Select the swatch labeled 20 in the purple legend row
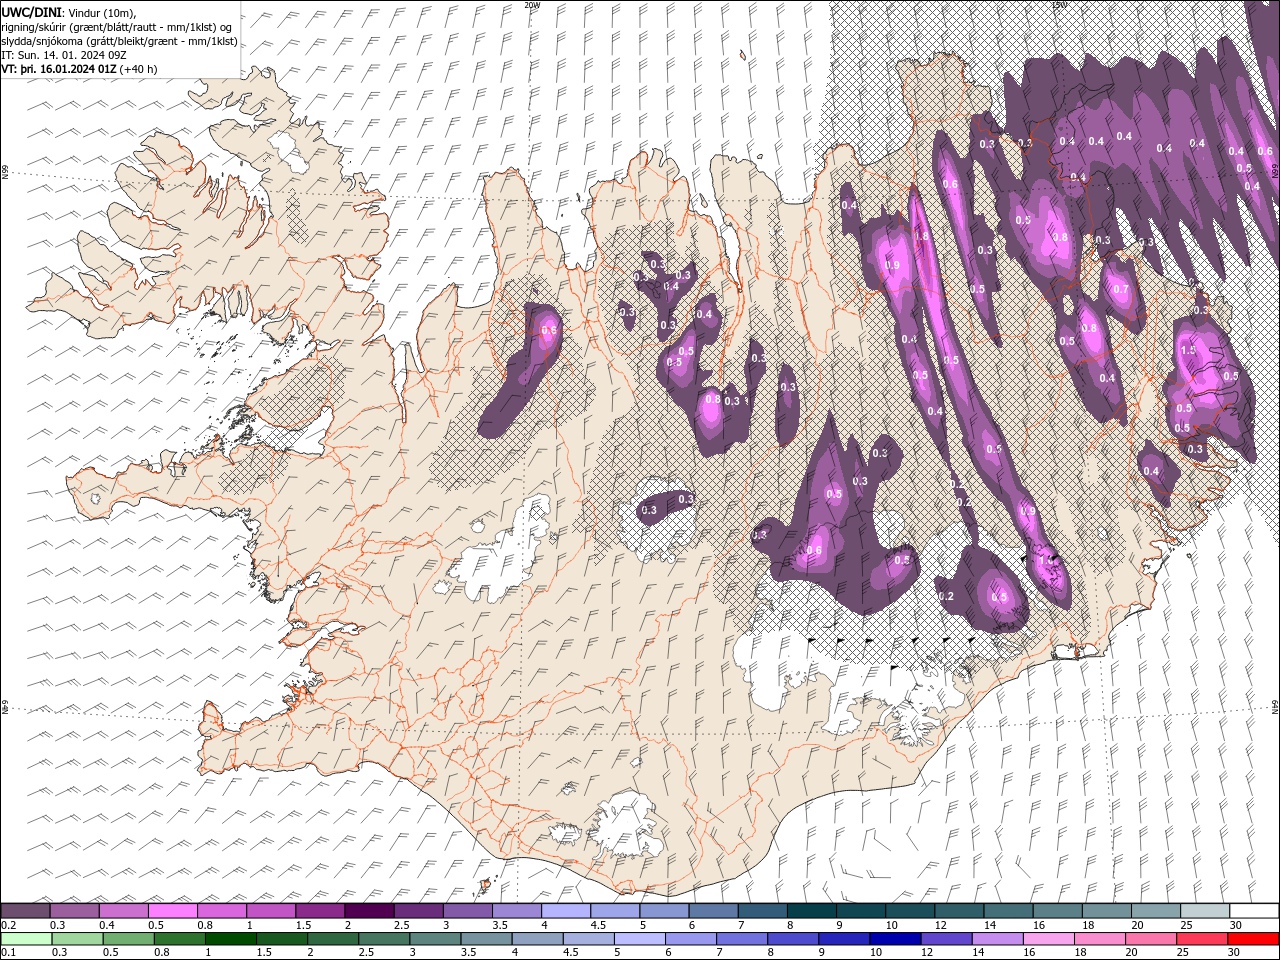 (1155, 911)
